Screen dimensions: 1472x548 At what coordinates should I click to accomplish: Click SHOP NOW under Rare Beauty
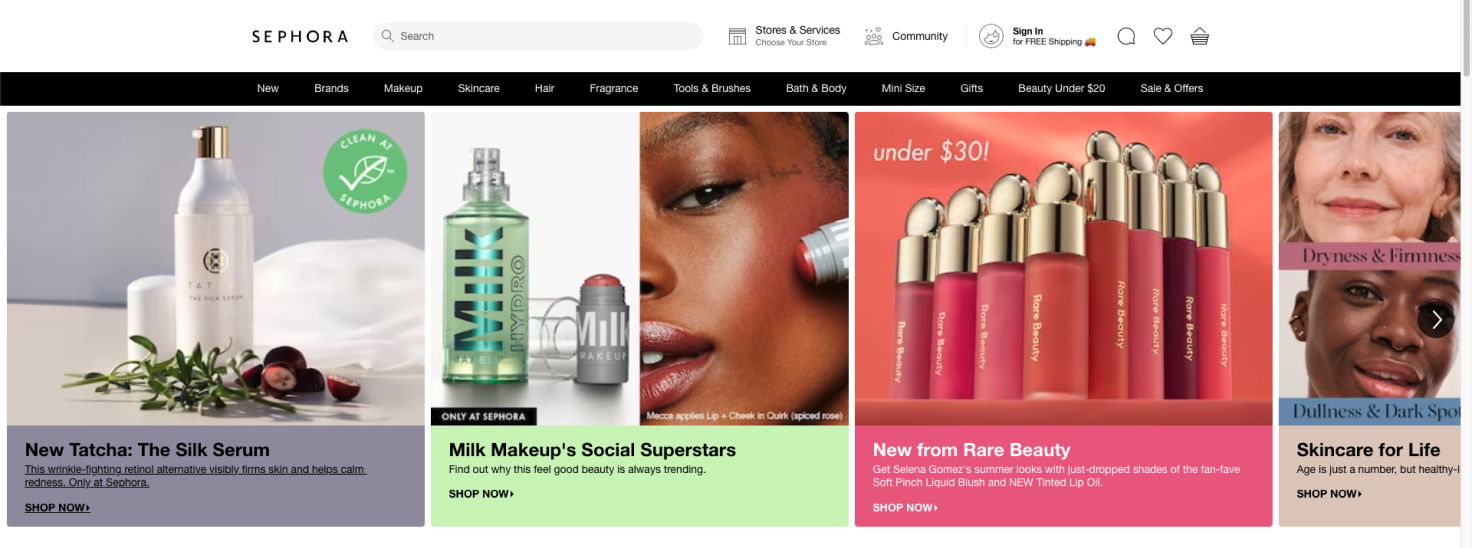[x=905, y=508]
